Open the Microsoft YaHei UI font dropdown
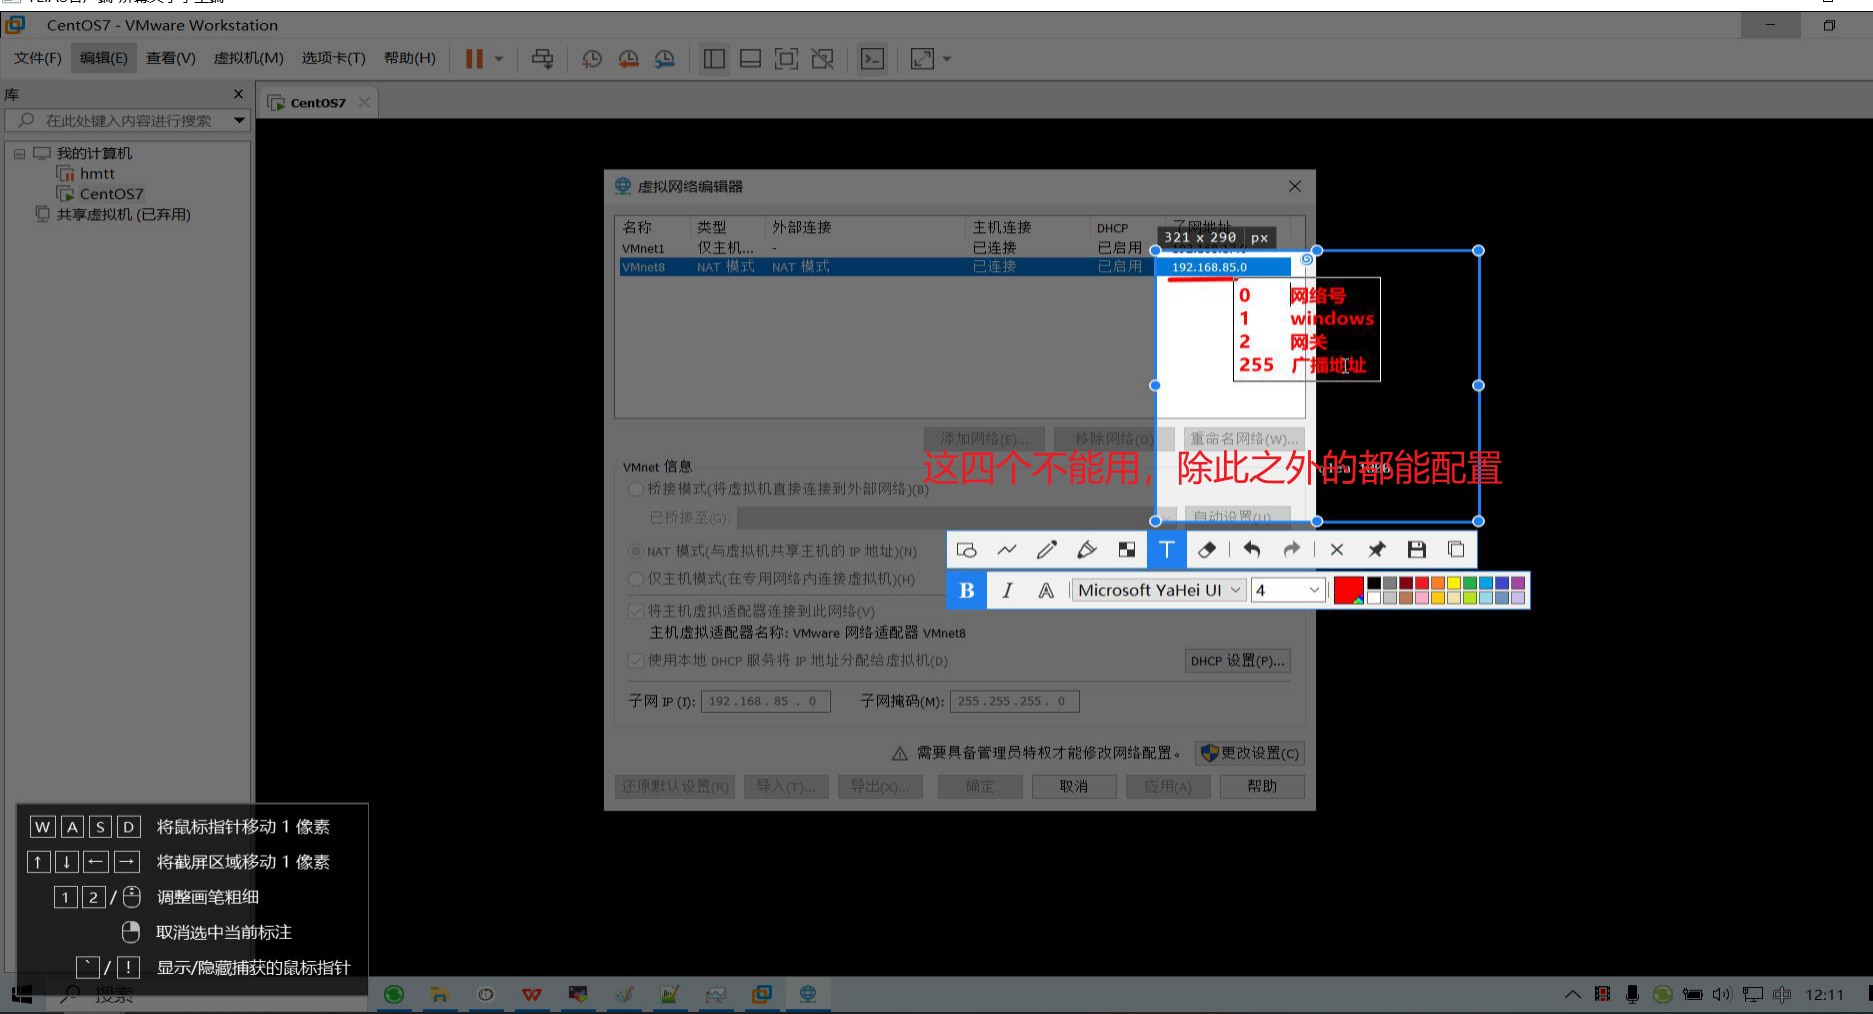 pyautogui.click(x=1159, y=590)
